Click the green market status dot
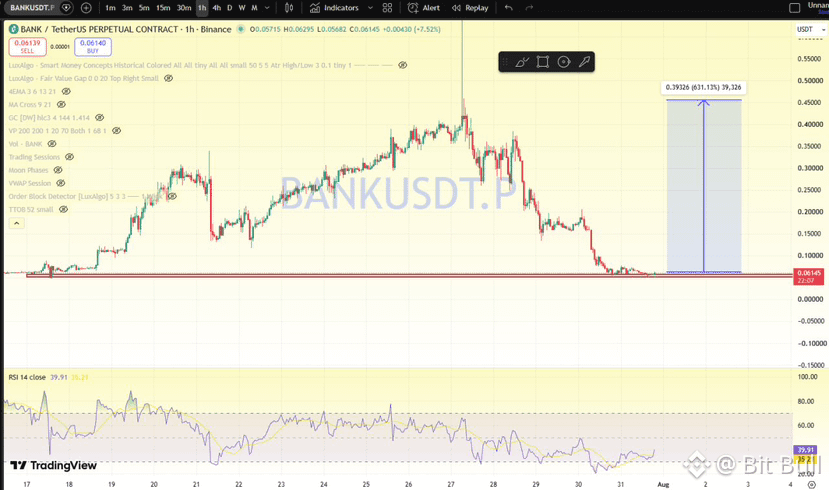This screenshot has height=490, width=829. [x=241, y=29]
